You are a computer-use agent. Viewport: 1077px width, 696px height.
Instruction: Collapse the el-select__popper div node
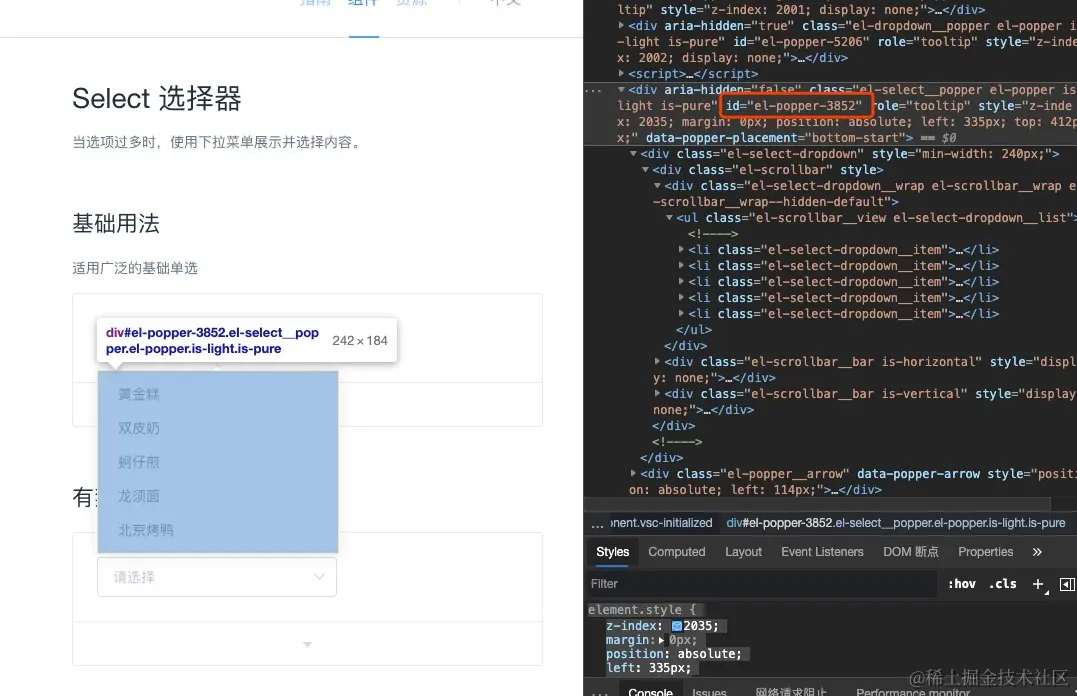pyautogui.click(x=621, y=90)
